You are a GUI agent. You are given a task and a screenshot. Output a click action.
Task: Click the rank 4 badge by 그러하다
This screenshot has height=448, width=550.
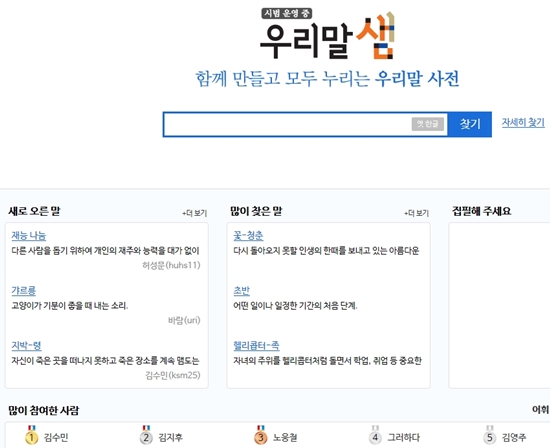(375, 435)
